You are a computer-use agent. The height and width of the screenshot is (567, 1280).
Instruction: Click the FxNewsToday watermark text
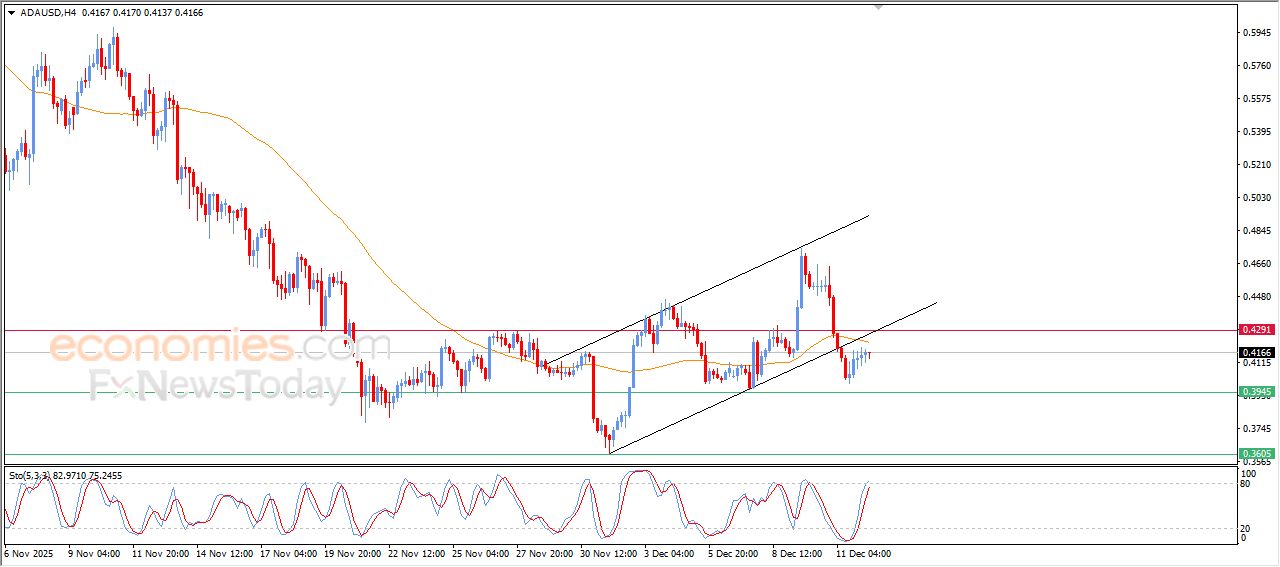click(218, 385)
